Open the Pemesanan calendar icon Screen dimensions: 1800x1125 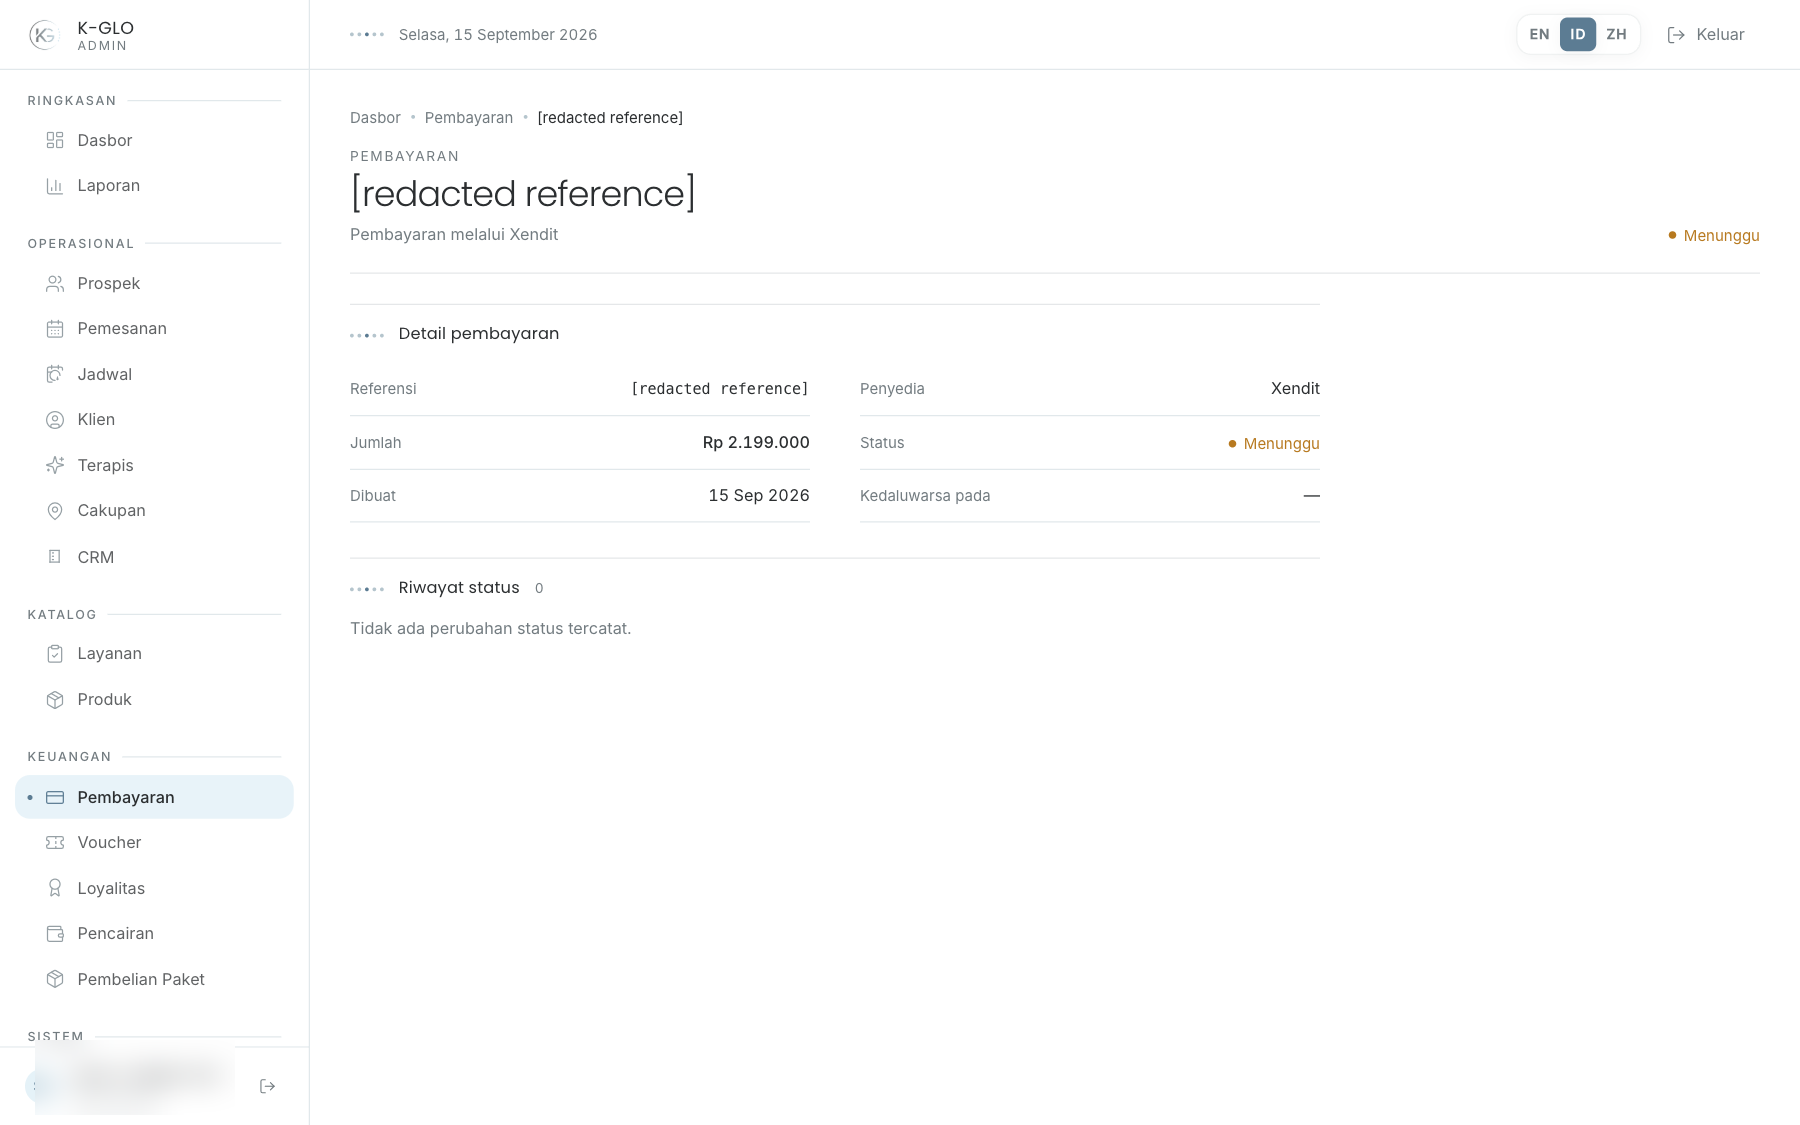(55, 329)
